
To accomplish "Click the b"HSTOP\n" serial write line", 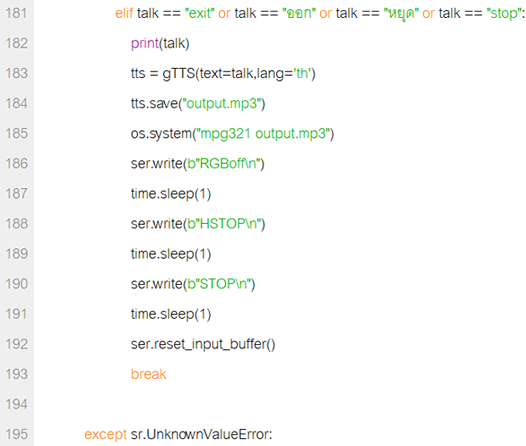I will (198, 224).
